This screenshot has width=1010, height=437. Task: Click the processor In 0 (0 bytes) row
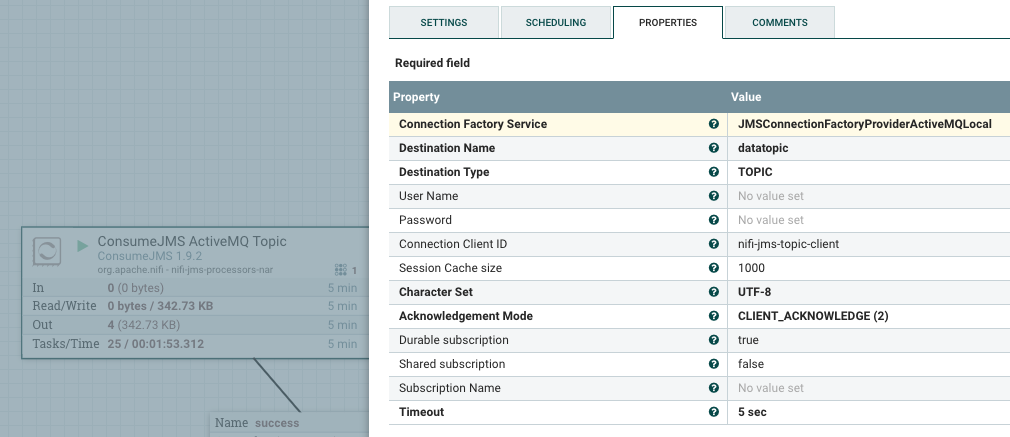coord(195,287)
